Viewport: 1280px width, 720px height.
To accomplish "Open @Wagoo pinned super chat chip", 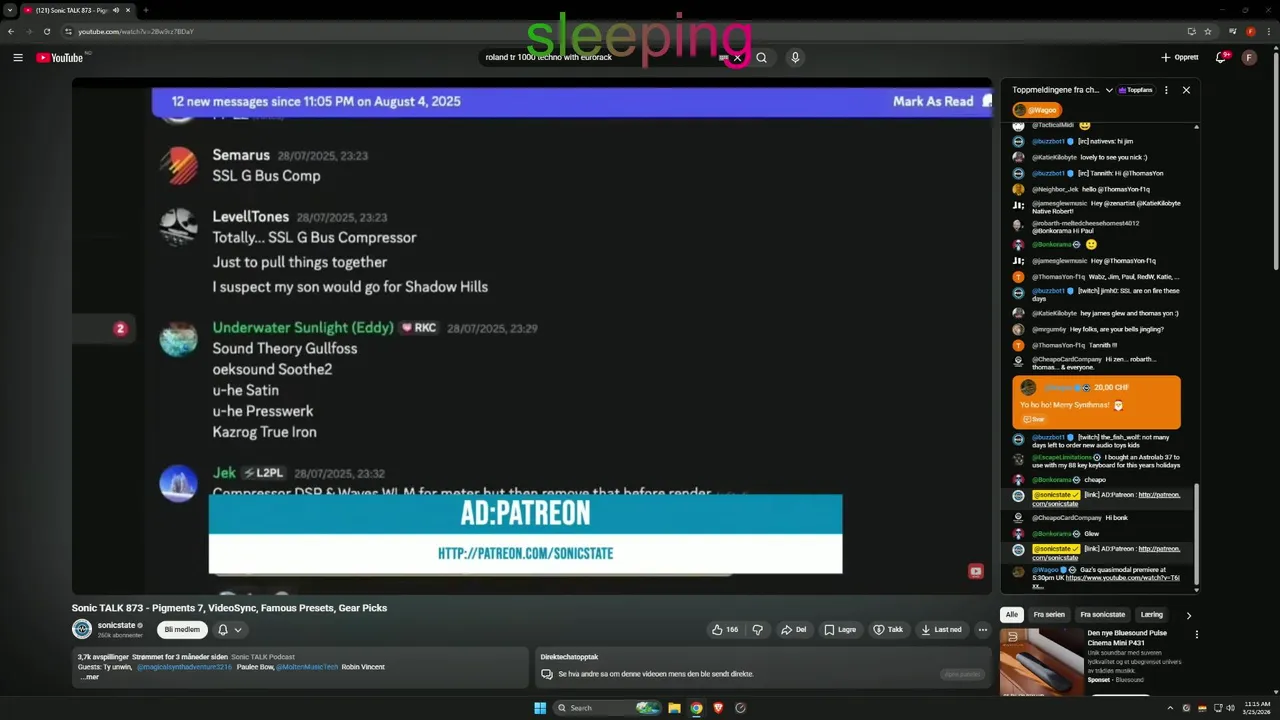I will pos(1036,110).
